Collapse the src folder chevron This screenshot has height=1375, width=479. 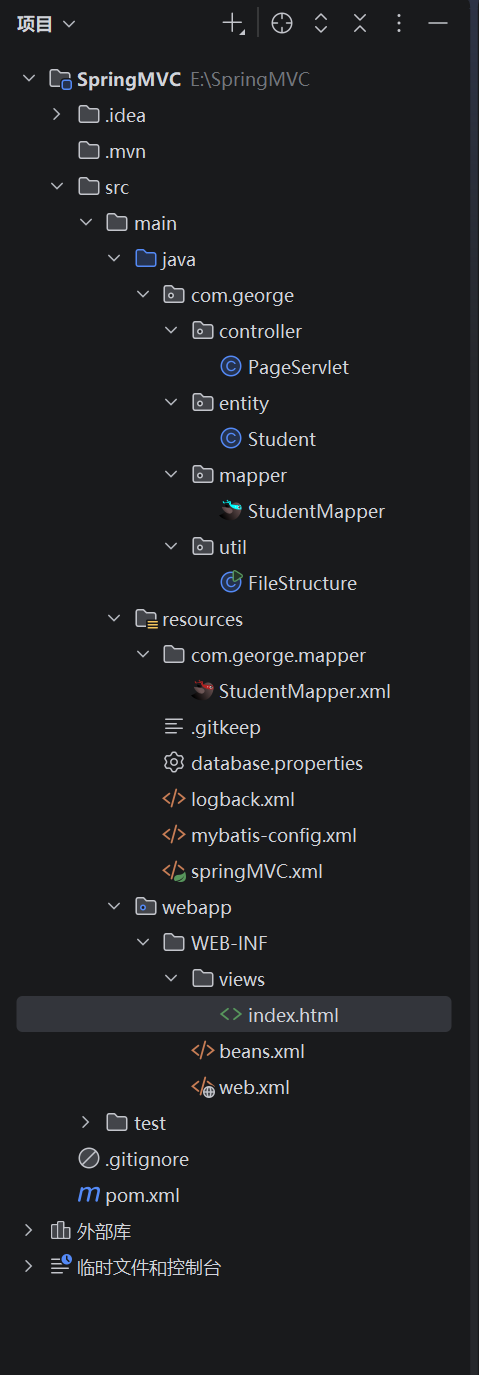[57, 187]
